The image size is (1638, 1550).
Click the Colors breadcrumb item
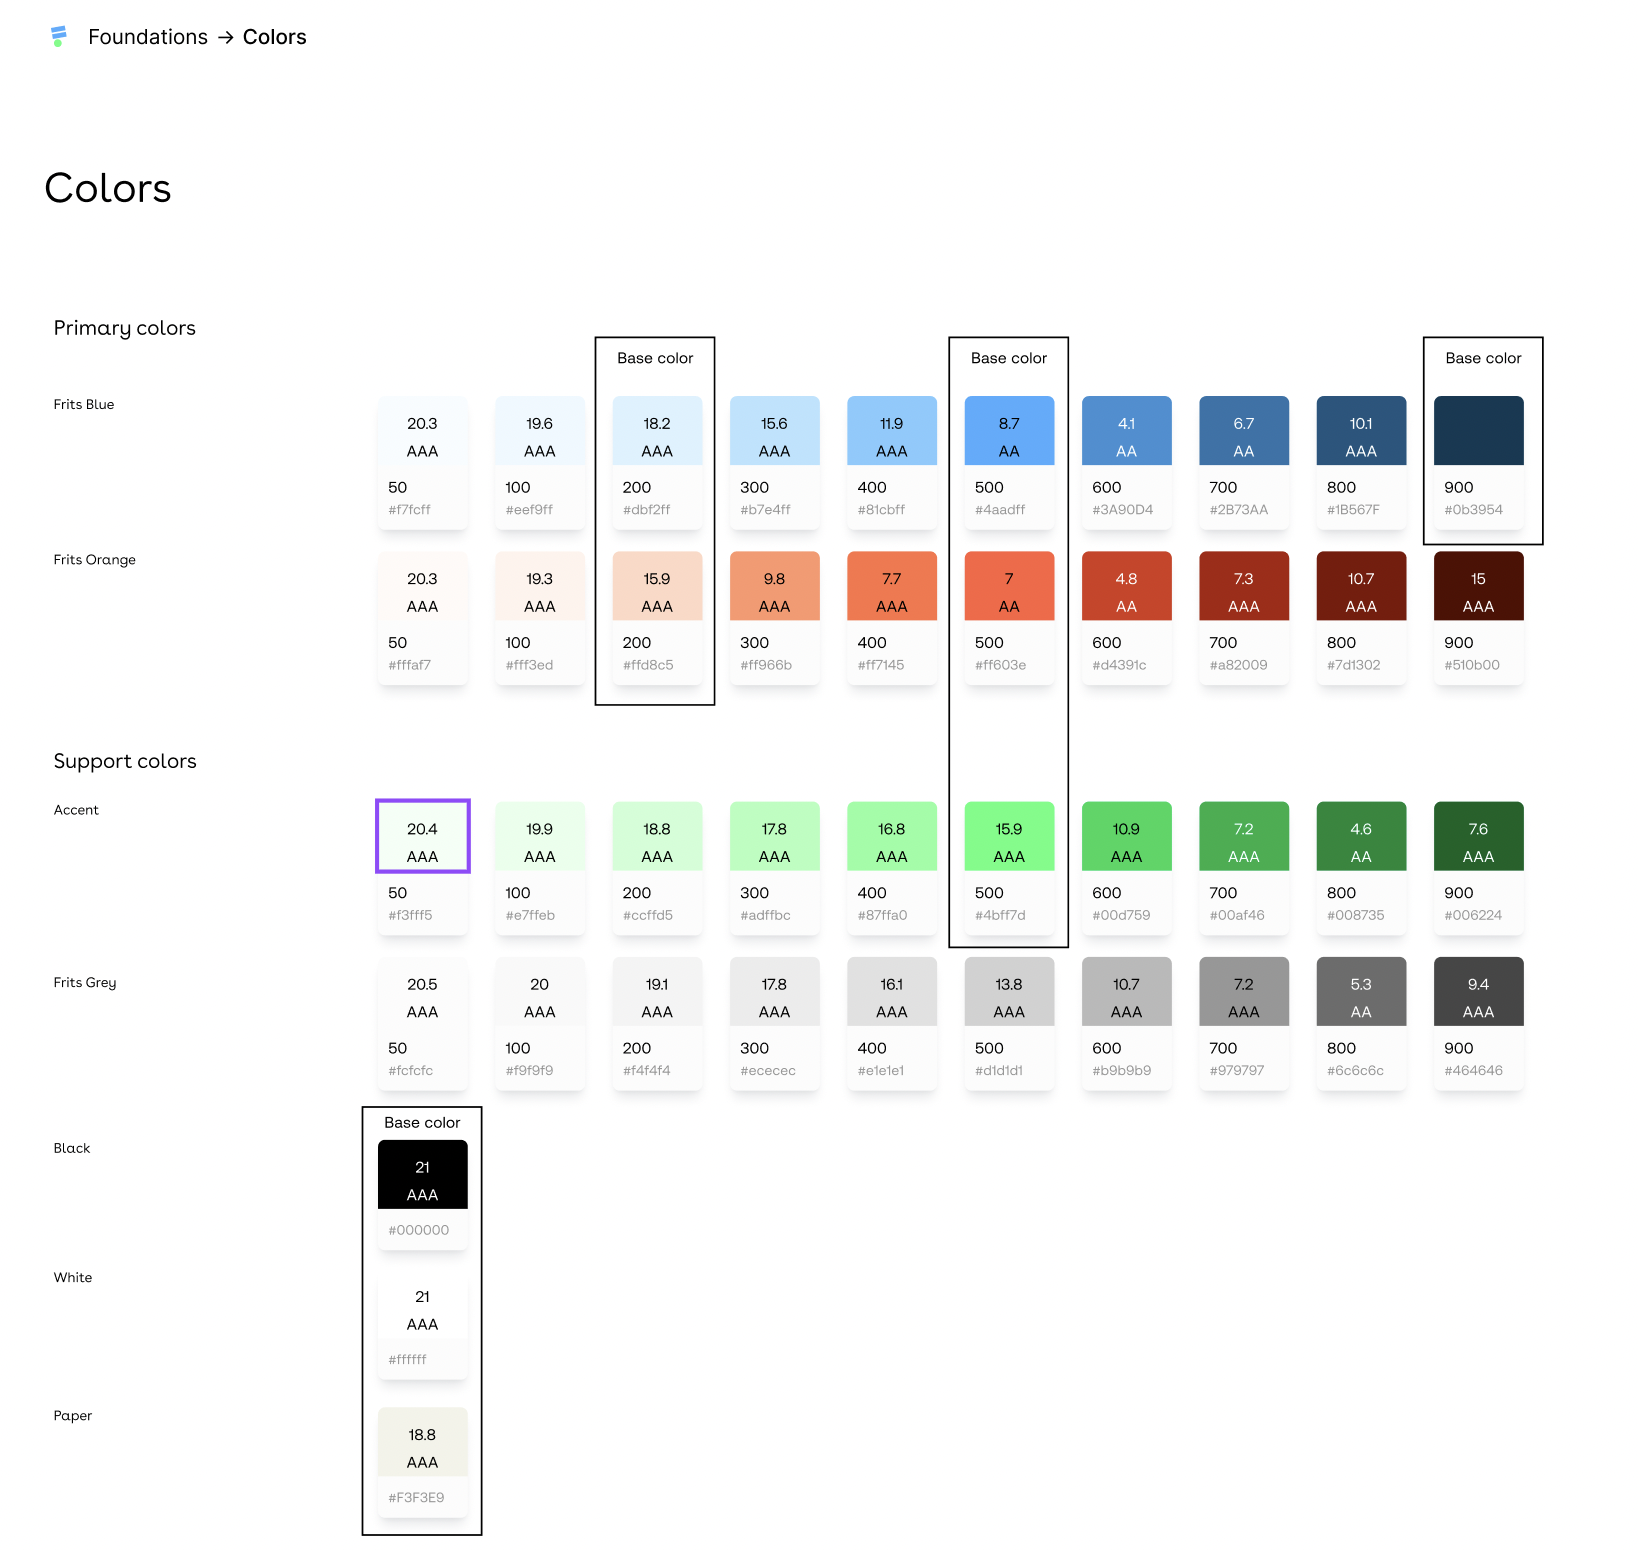click(274, 37)
